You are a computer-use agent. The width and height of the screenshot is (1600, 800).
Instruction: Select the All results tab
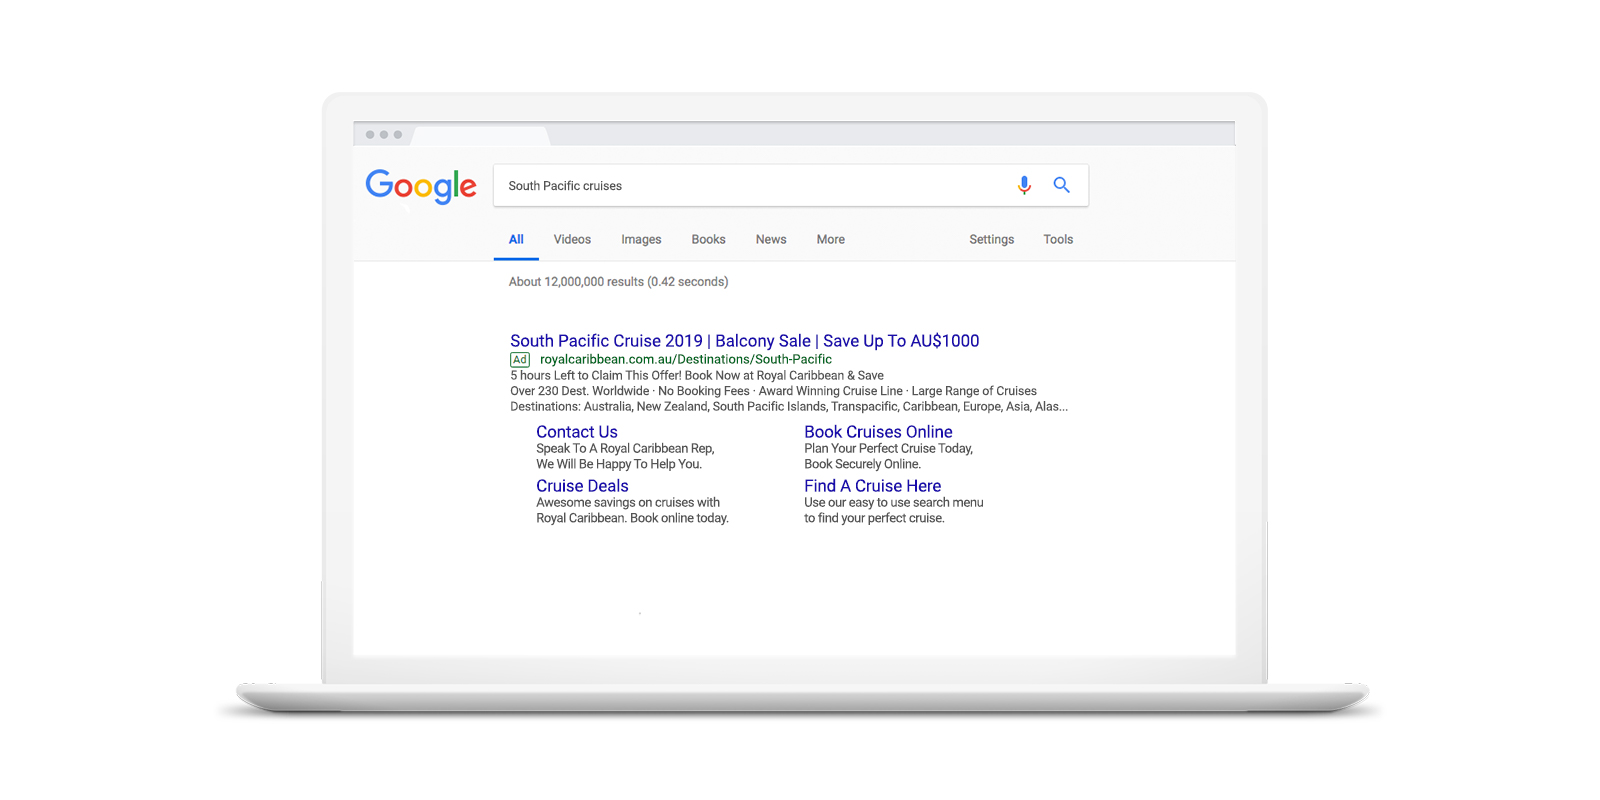point(516,240)
